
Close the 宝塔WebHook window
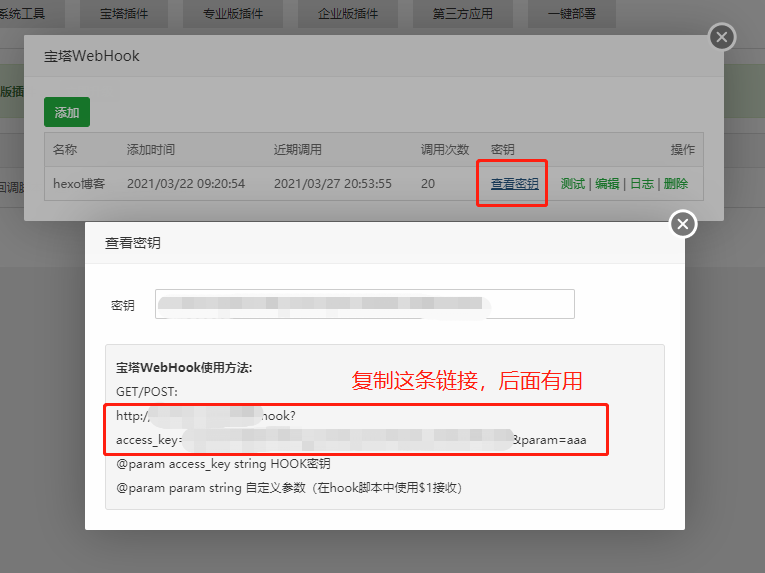(x=721, y=38)
